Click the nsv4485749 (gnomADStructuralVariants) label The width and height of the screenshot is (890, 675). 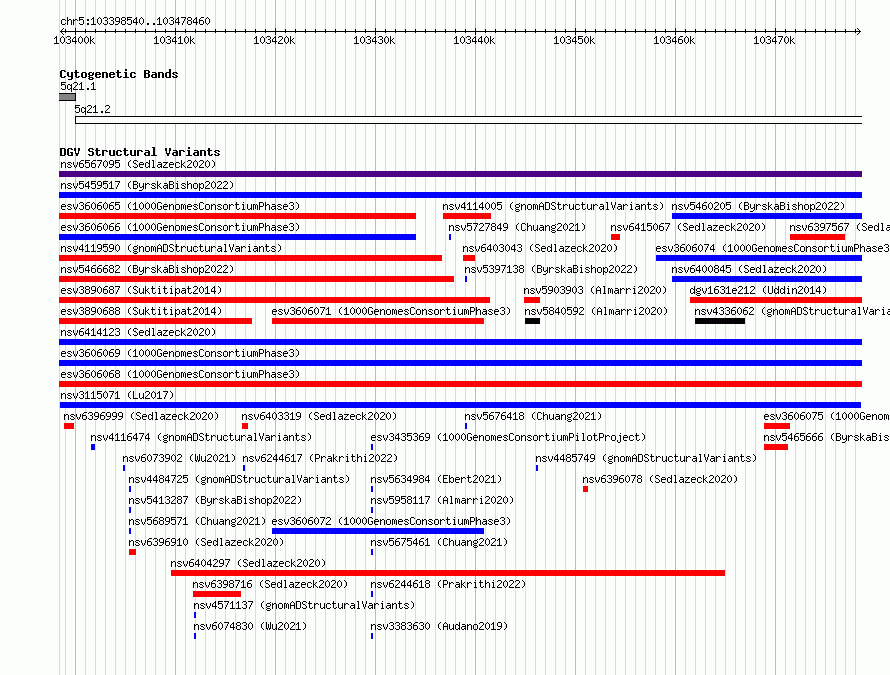[x=646, y=458]
